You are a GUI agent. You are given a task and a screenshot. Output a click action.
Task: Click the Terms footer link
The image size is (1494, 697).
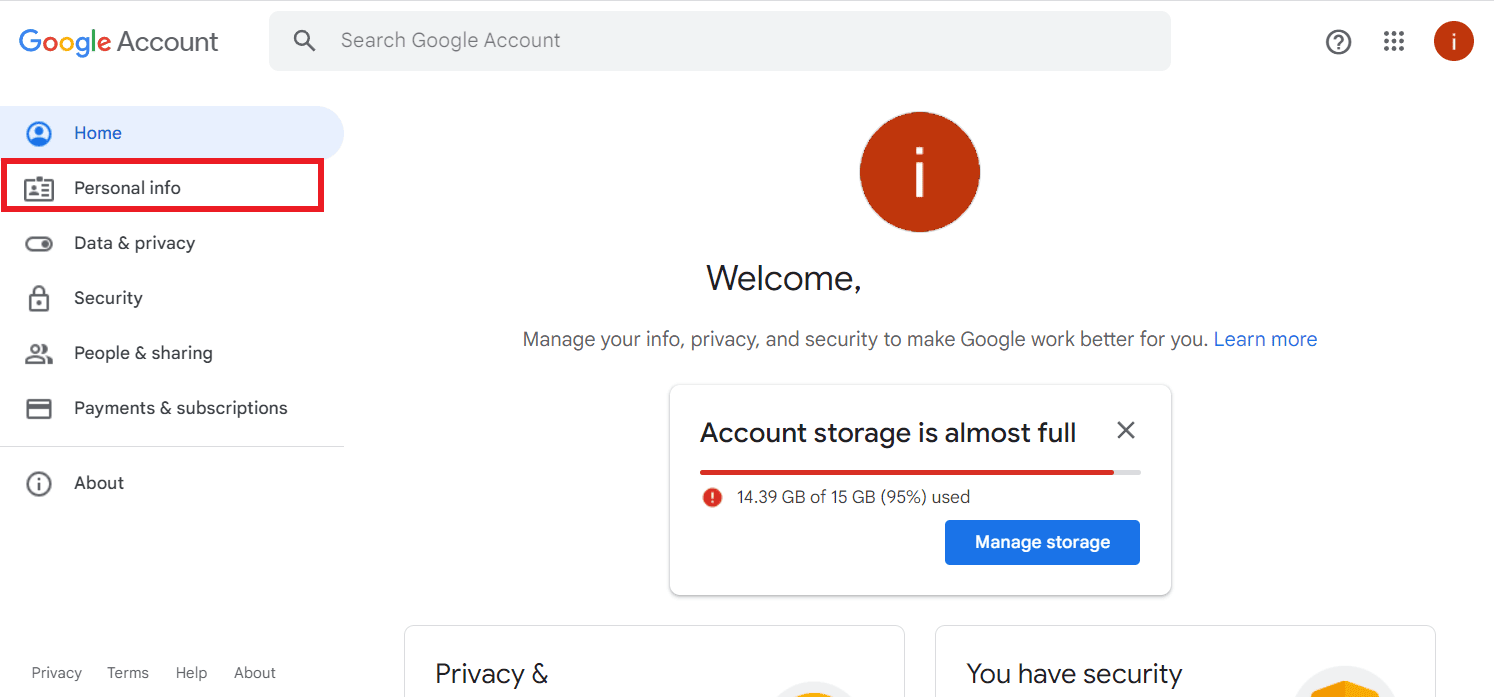[127, 672]
